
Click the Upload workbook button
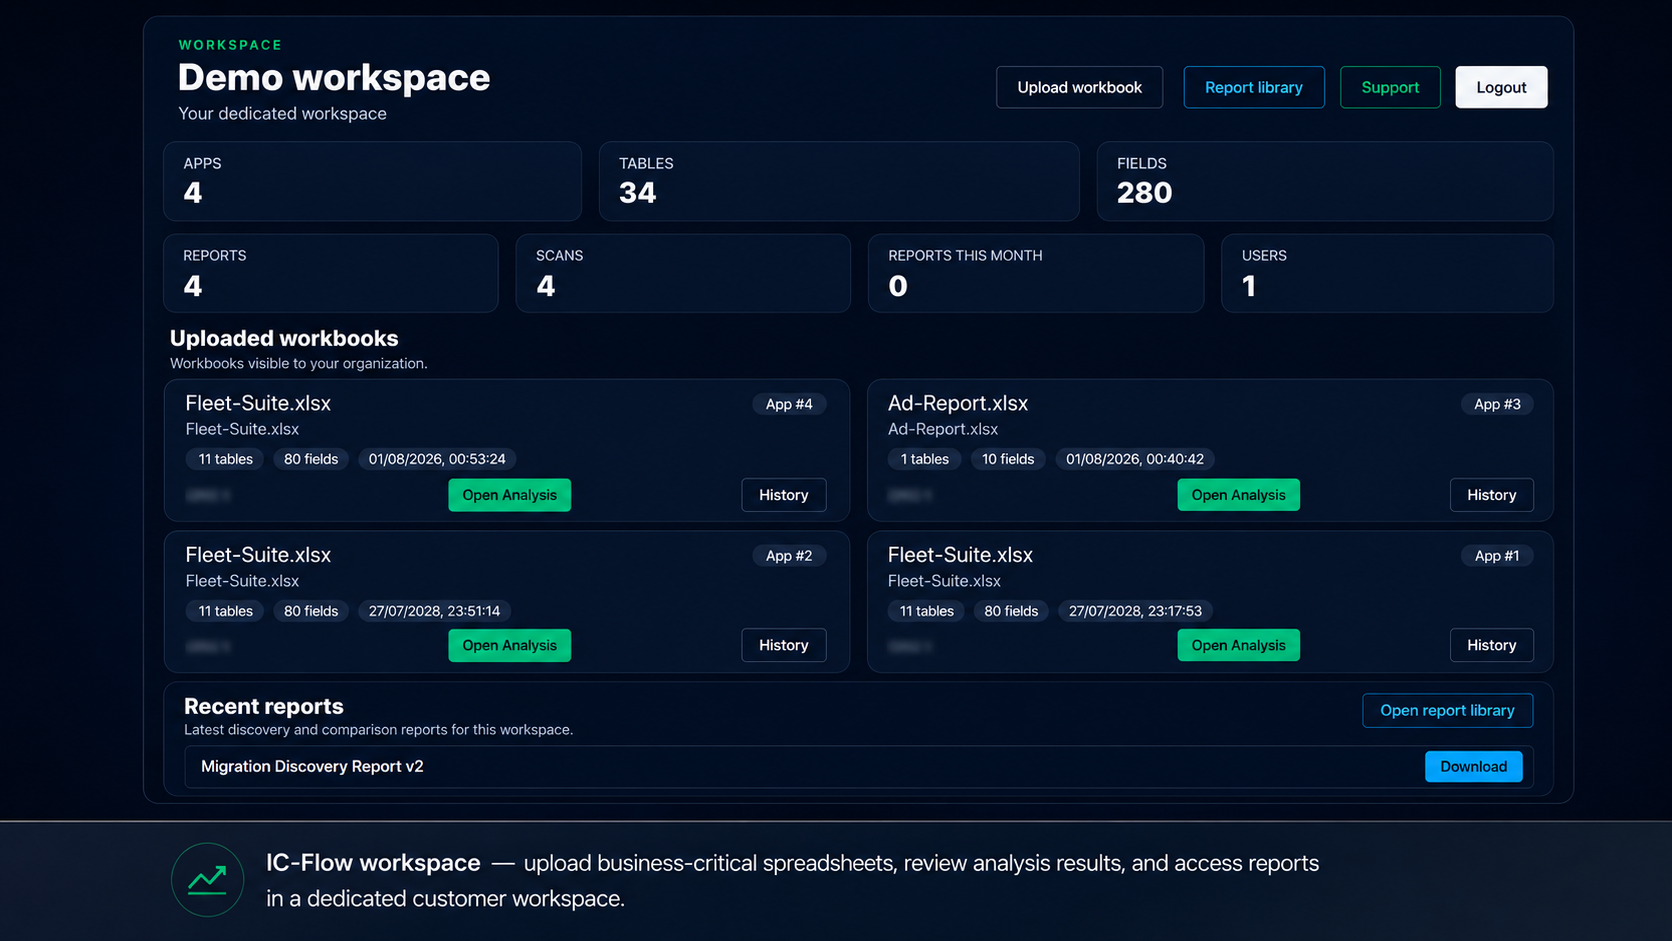coord(1079,87)
